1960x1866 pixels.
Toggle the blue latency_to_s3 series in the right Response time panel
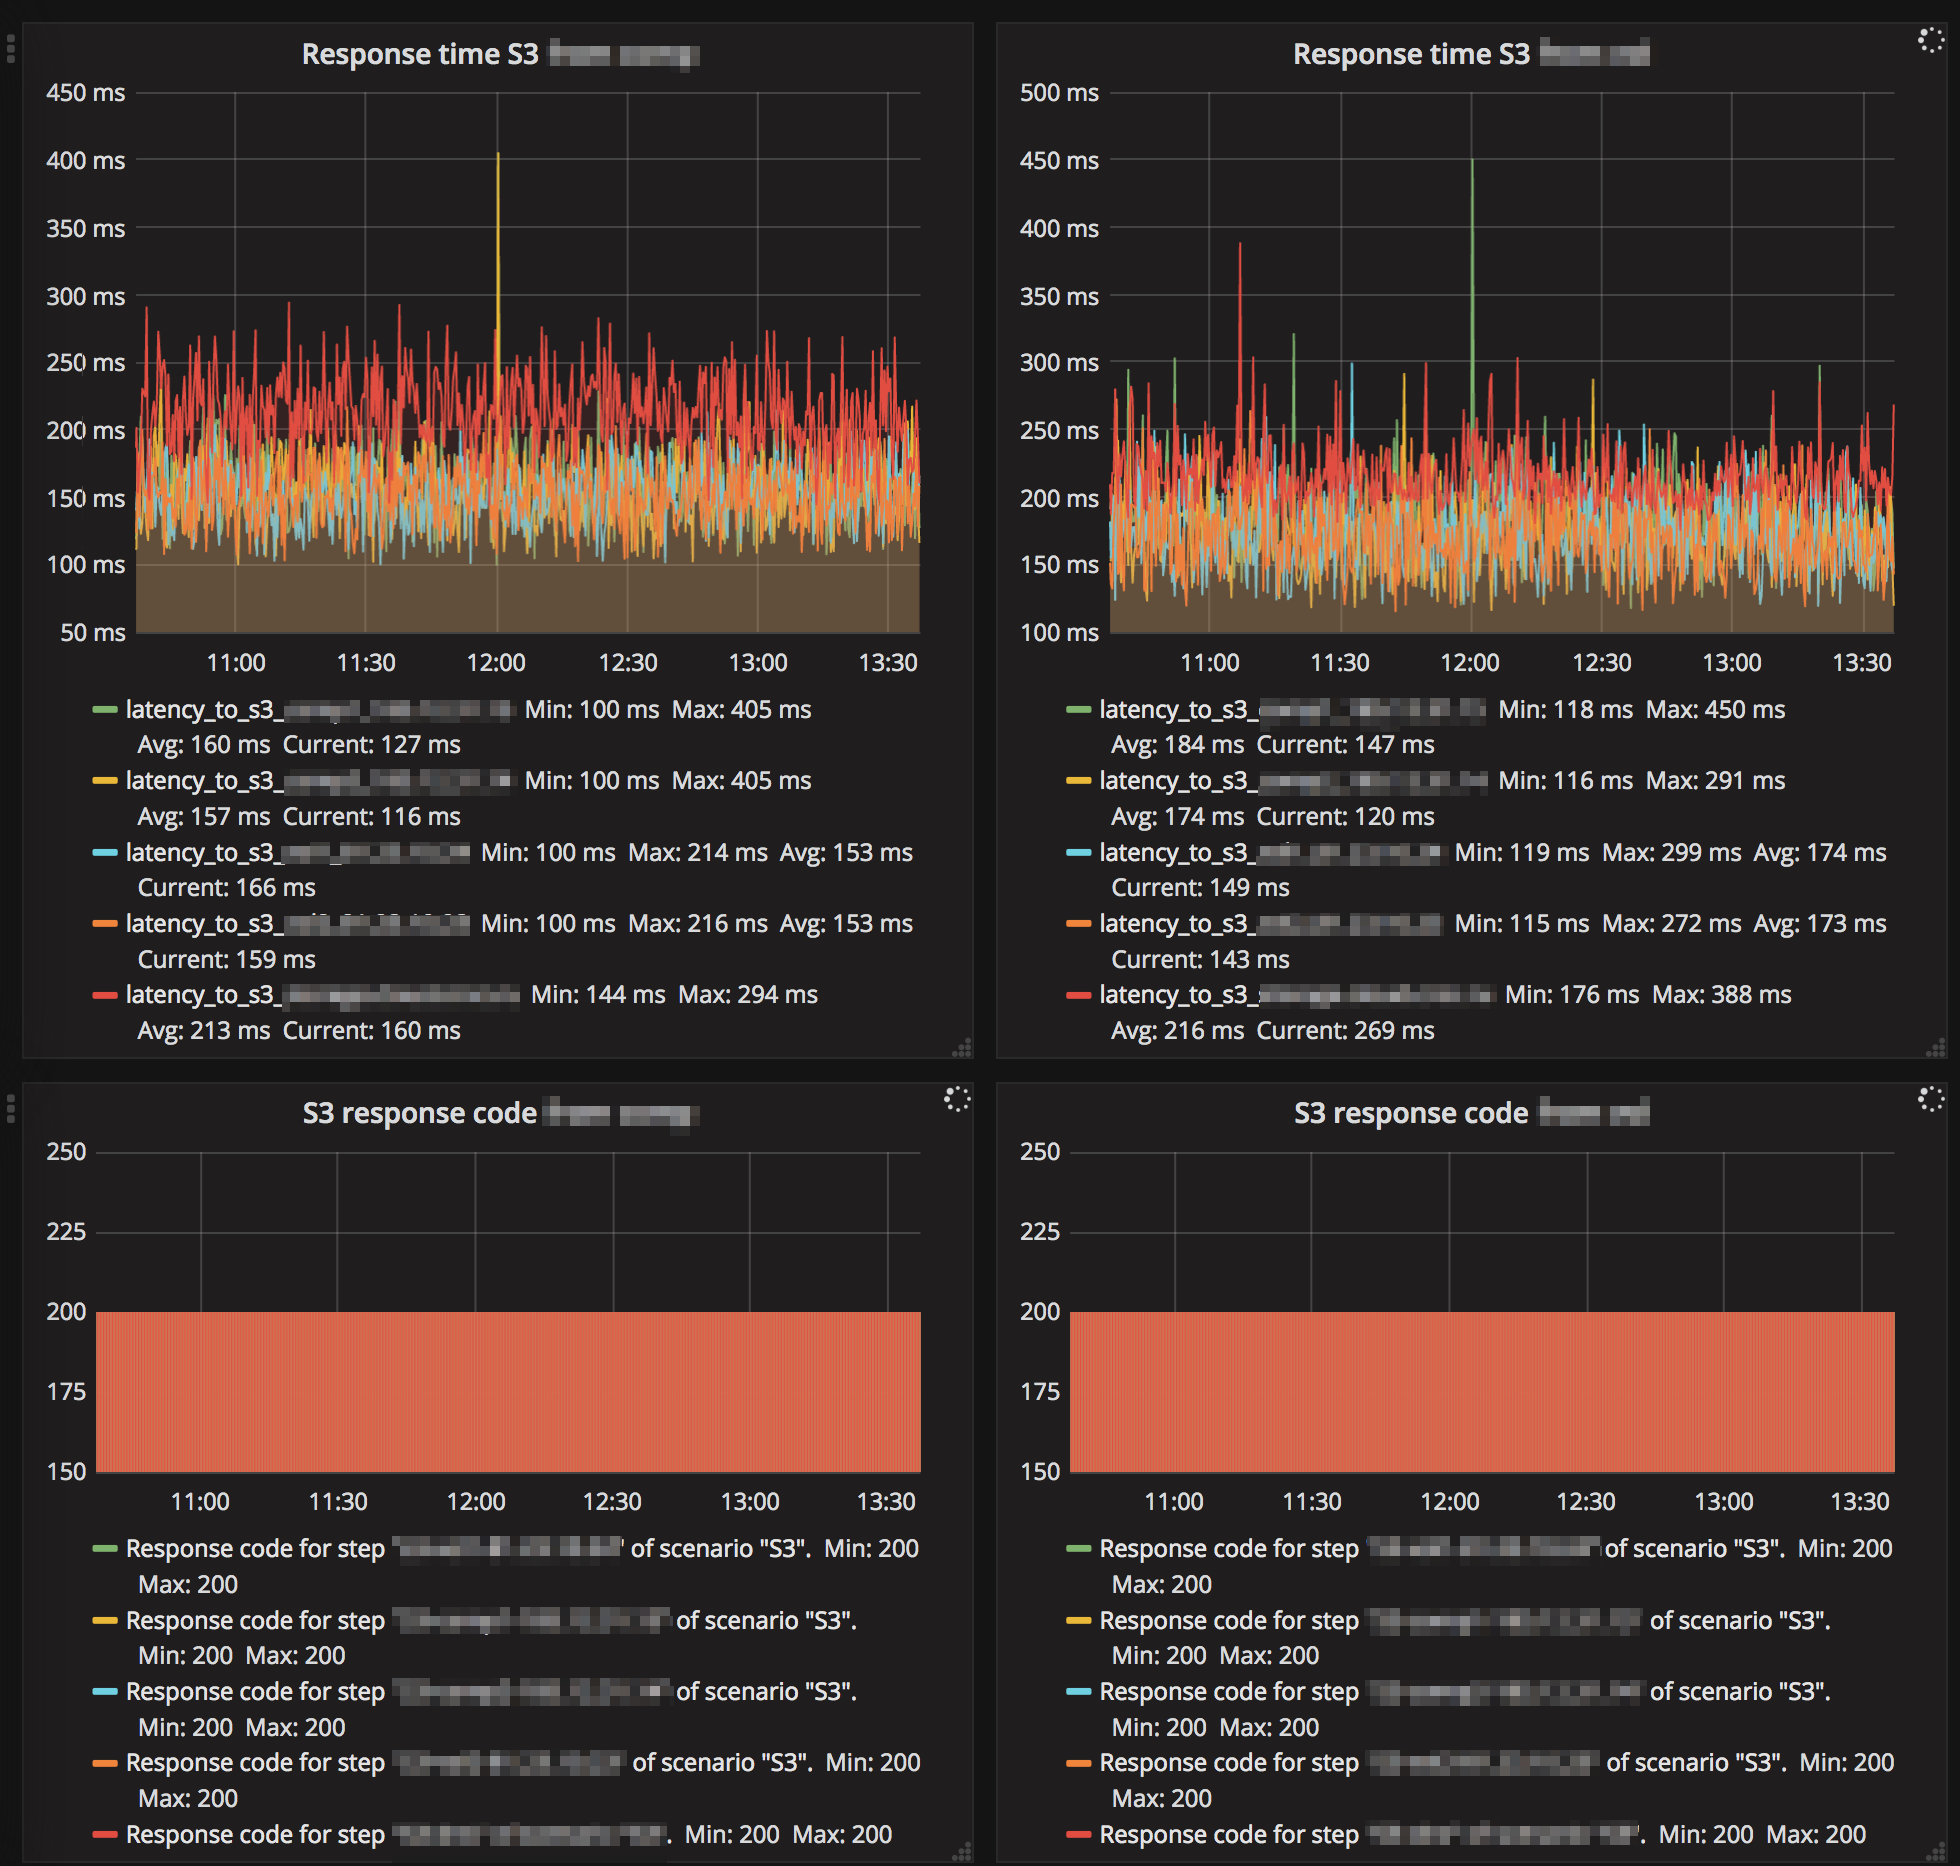pos(1273,853)
